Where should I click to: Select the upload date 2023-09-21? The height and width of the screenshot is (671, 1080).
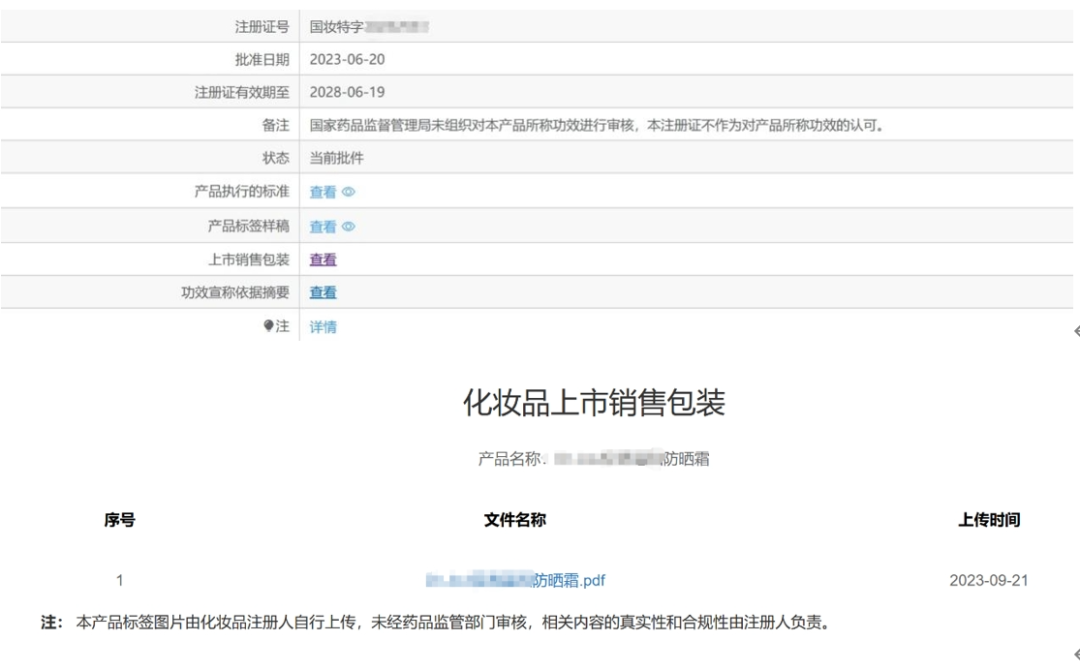pos(988,580)
